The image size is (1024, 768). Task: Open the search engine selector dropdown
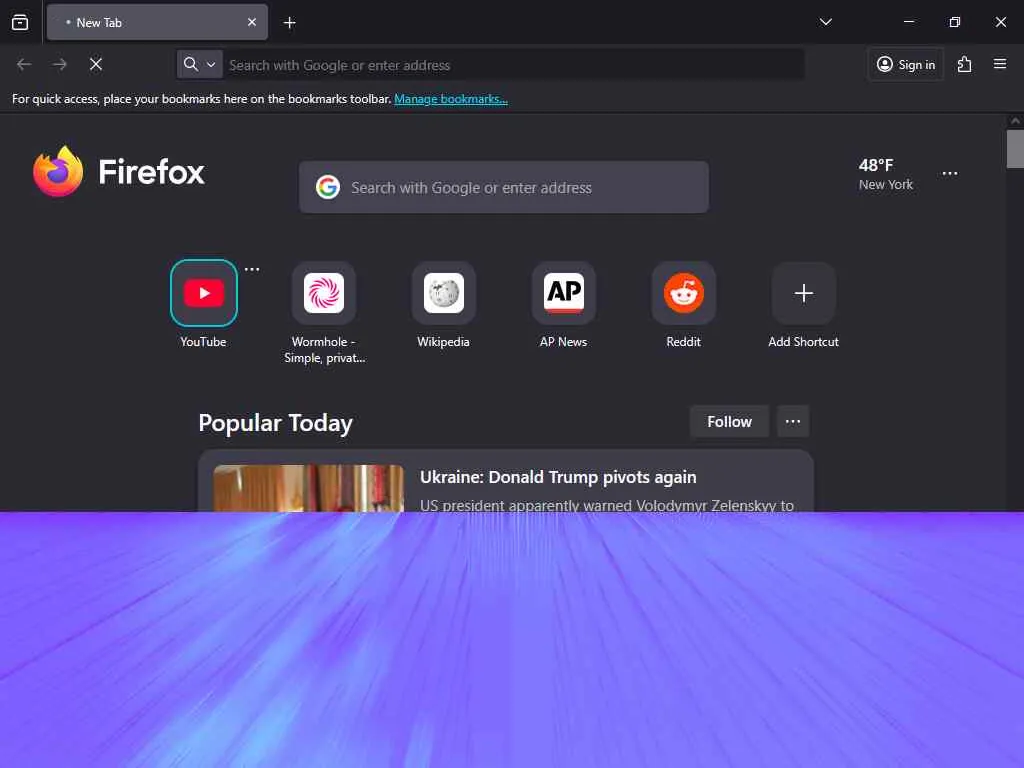[x=200, y=64]
